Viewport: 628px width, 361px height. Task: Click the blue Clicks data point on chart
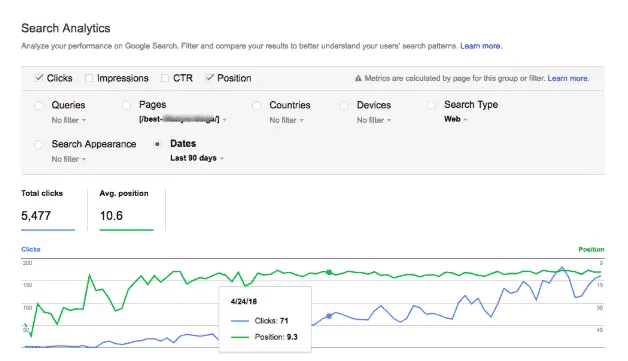329,316
